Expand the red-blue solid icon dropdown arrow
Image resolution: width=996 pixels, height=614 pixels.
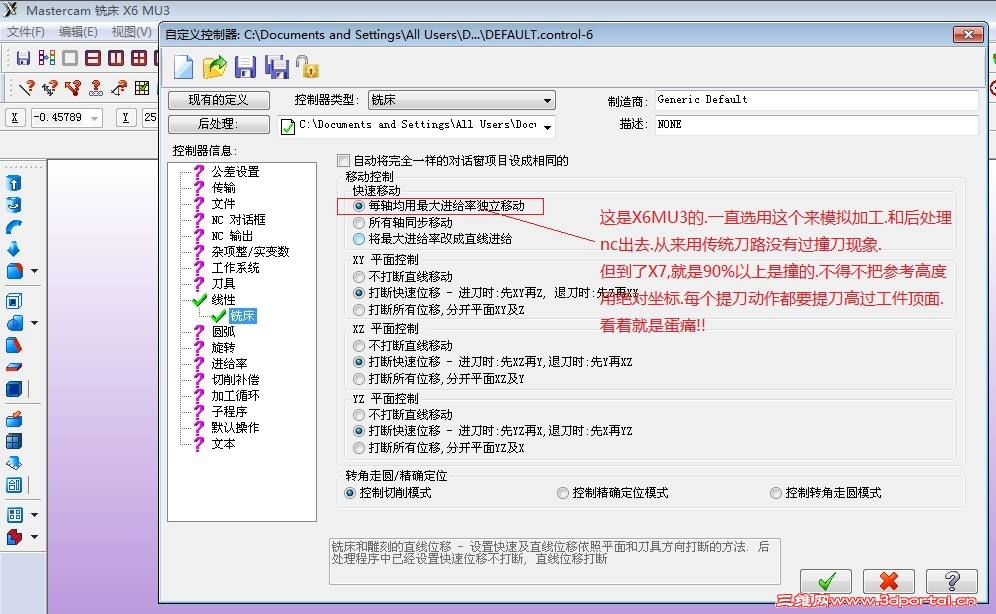[x=34, y=537]
